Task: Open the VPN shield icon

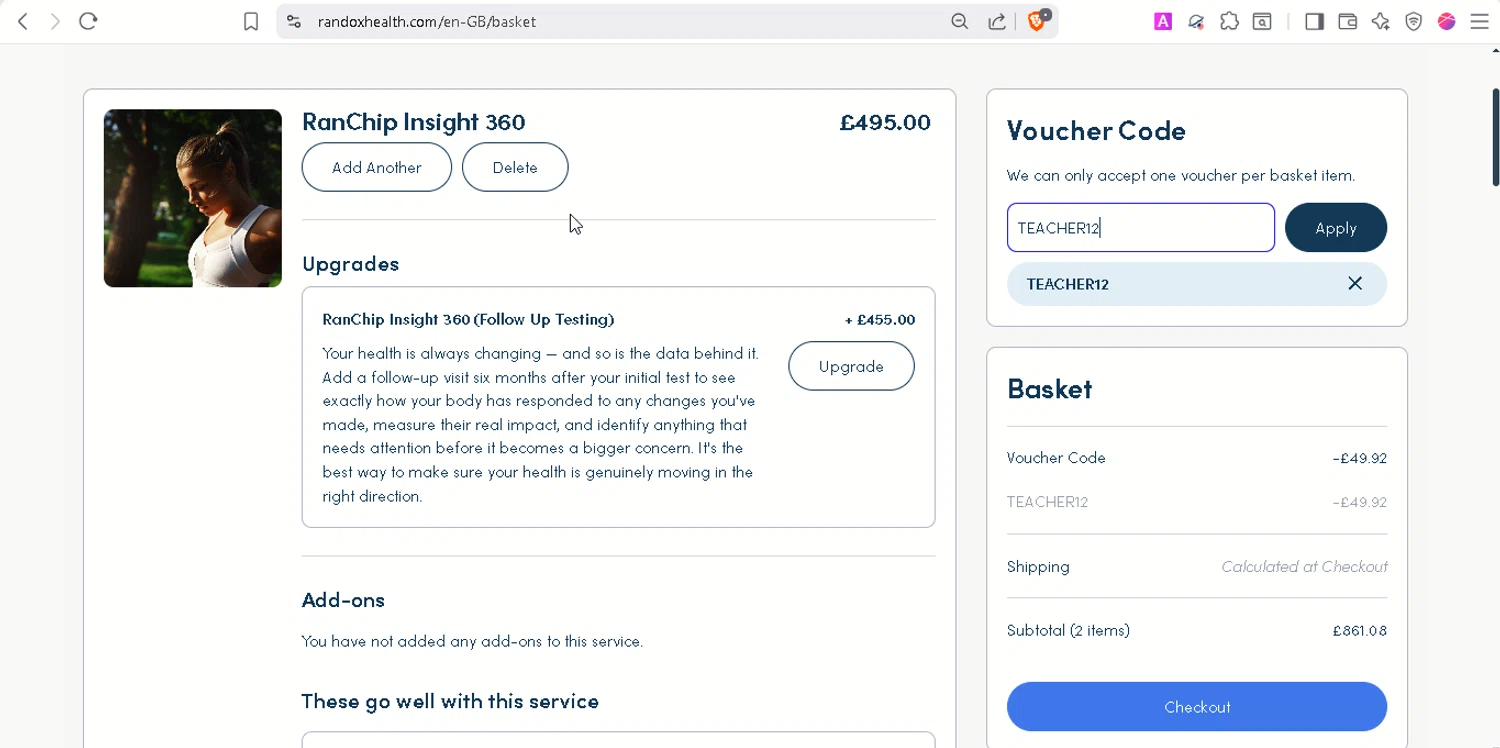Action: pyautogui.click(x=1413, y=21)
